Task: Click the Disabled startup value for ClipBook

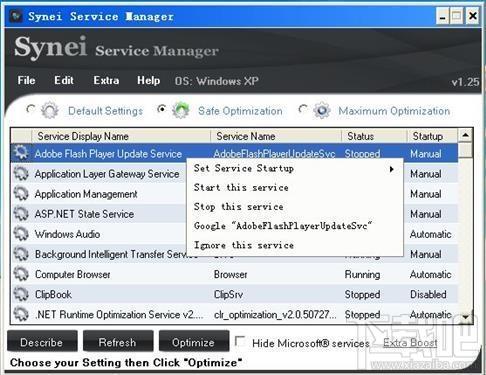Action: point(428,294)
